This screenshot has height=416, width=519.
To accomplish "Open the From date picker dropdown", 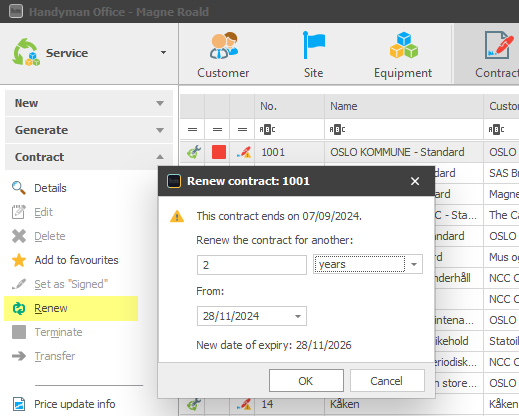I will (x=298, y=316).
